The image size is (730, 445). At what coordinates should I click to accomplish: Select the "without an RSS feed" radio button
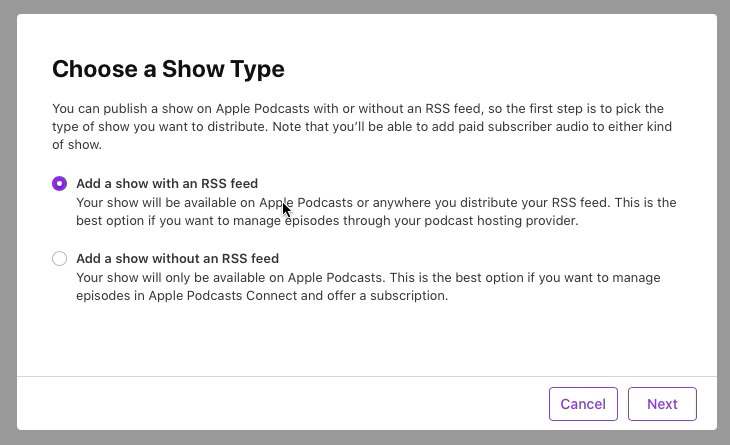[x=60, y=258]
